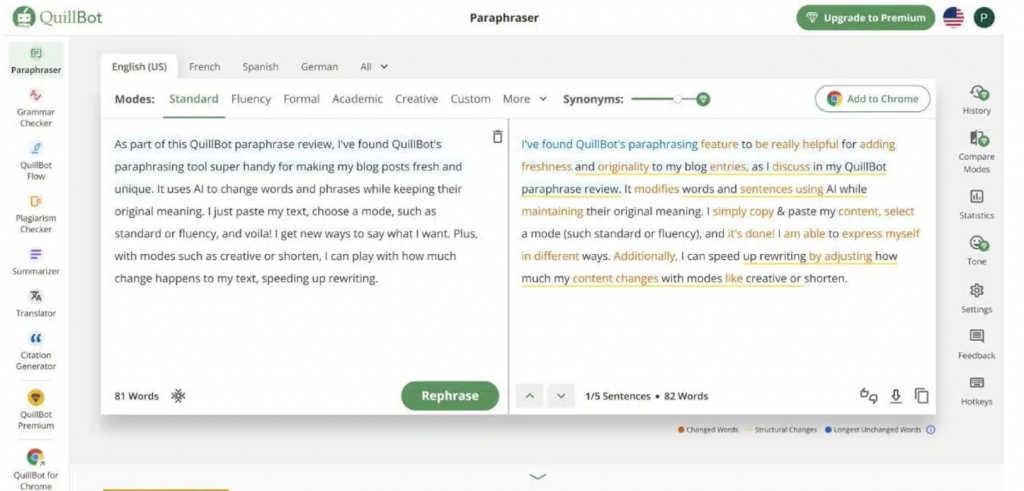This screenshot has width=1024, height=491.
Task: Click the "81 Words" counter
Action: 136,396
